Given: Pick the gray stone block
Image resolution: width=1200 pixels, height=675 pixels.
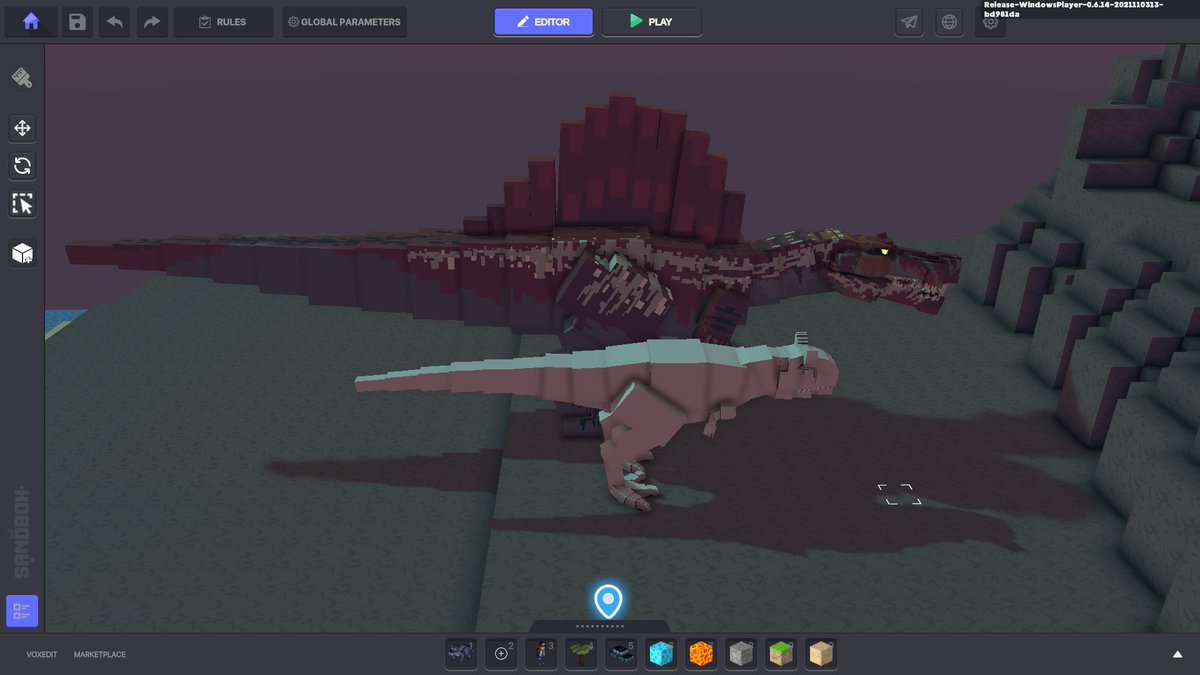Looking at the screenshot, I should 741,654.
